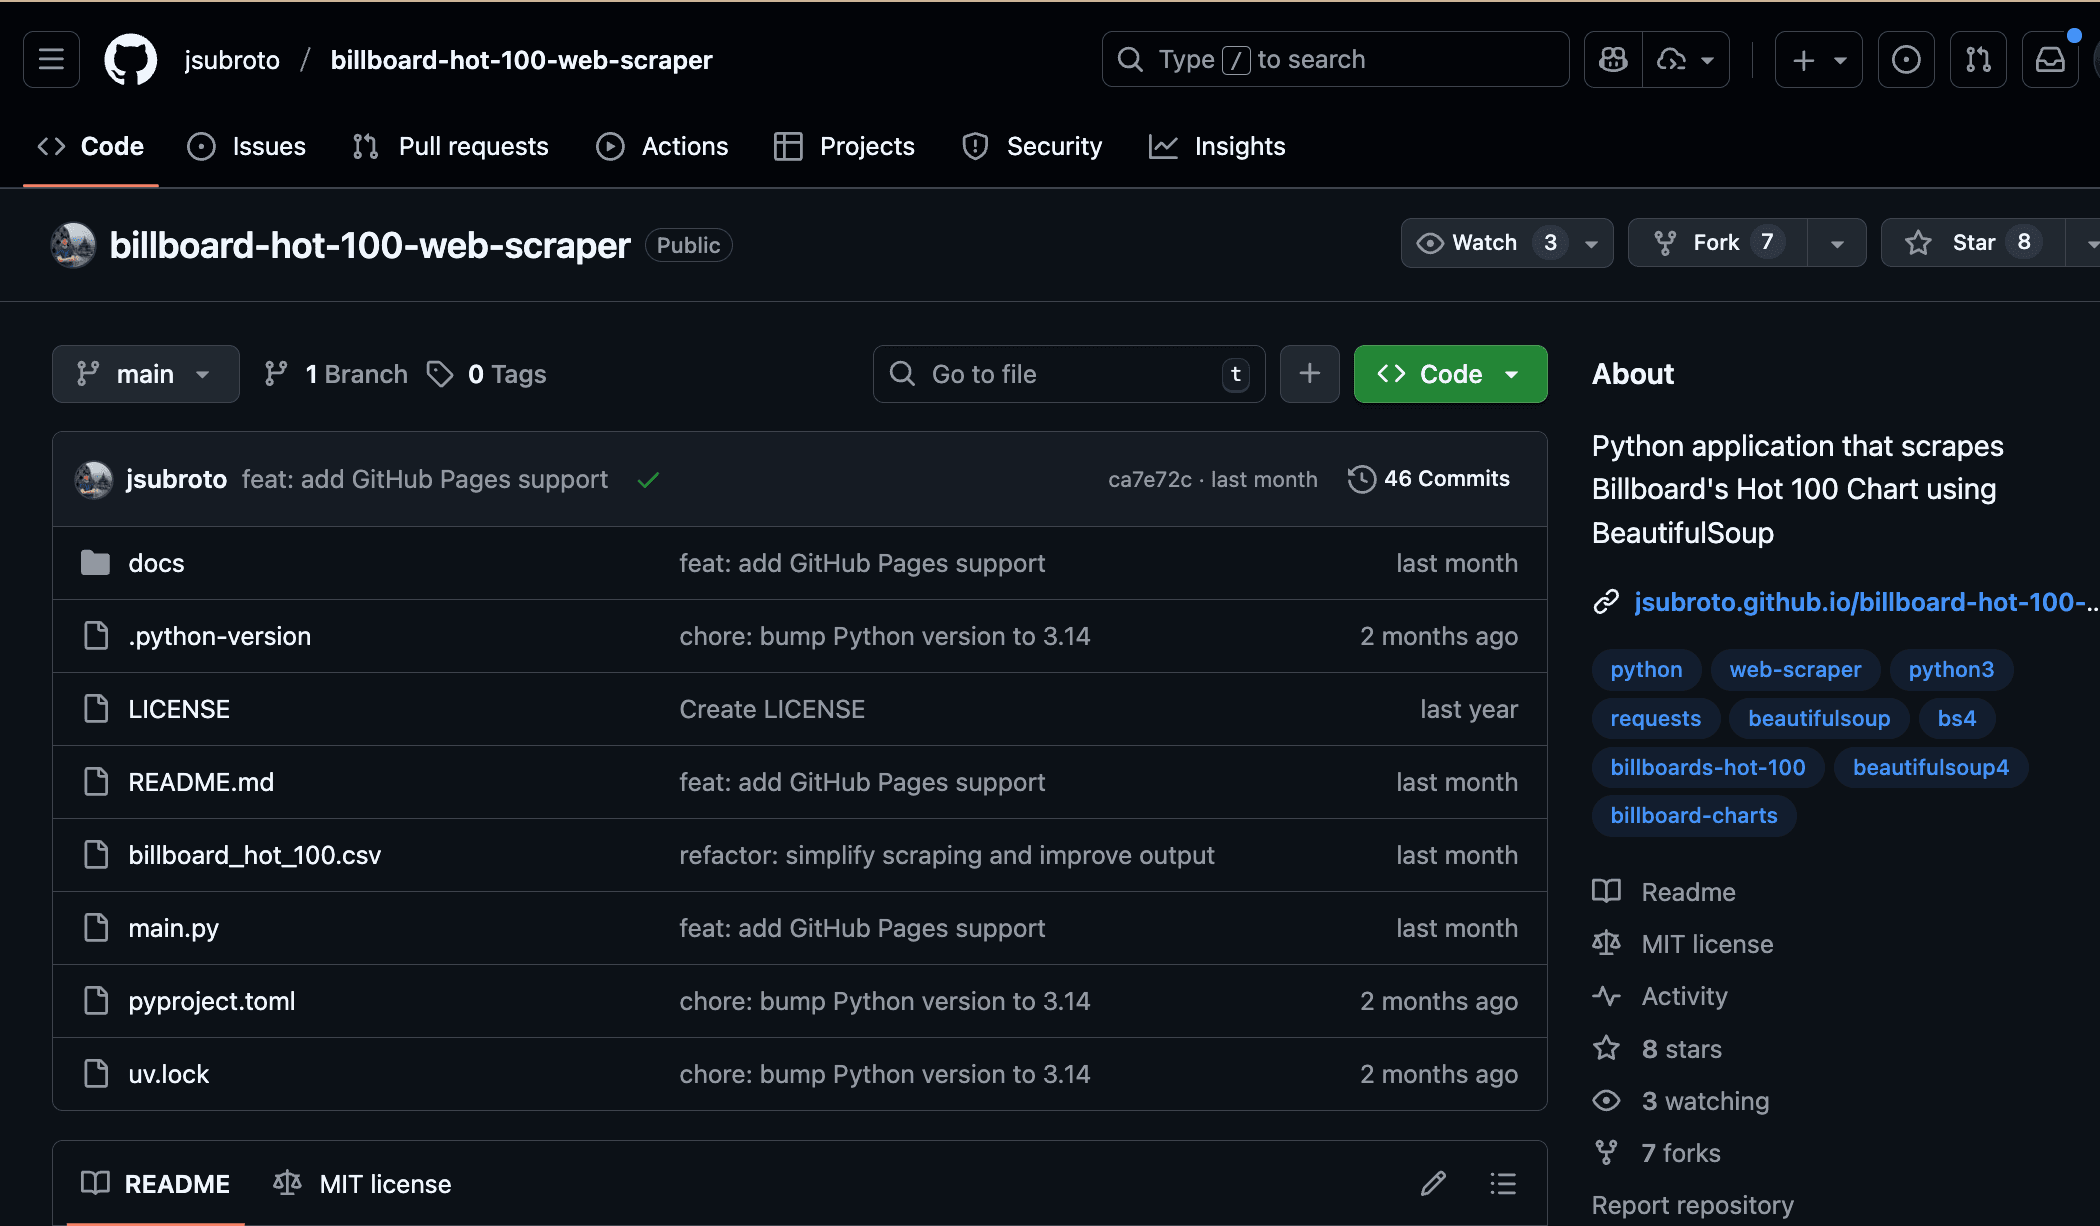Screen dimensions: 2100x1226
Task: Switch to the Actions tab
Action: (663, 147)
